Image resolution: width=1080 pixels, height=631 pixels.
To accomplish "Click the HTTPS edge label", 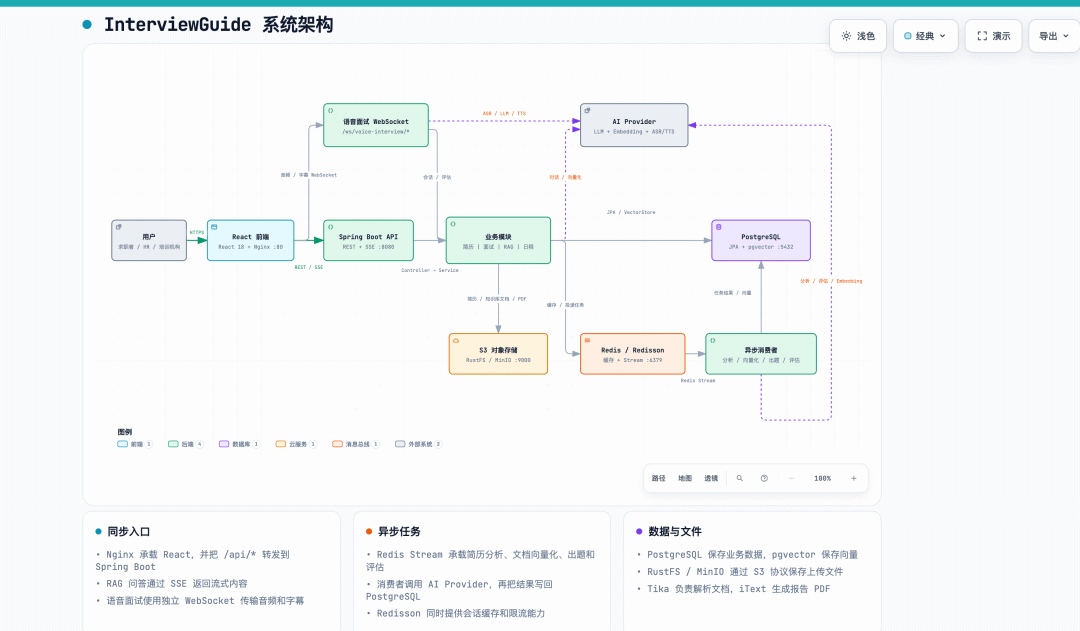I will pyautogui.click(x=197, y=232).
